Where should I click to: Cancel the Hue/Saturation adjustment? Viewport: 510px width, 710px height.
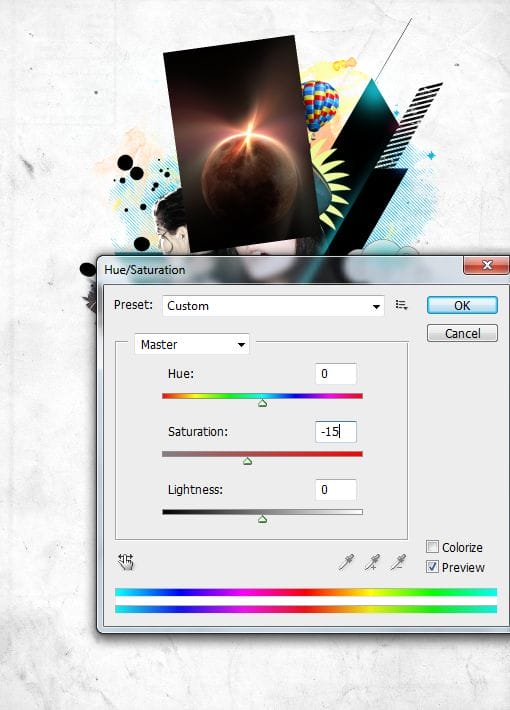[462, 333]
